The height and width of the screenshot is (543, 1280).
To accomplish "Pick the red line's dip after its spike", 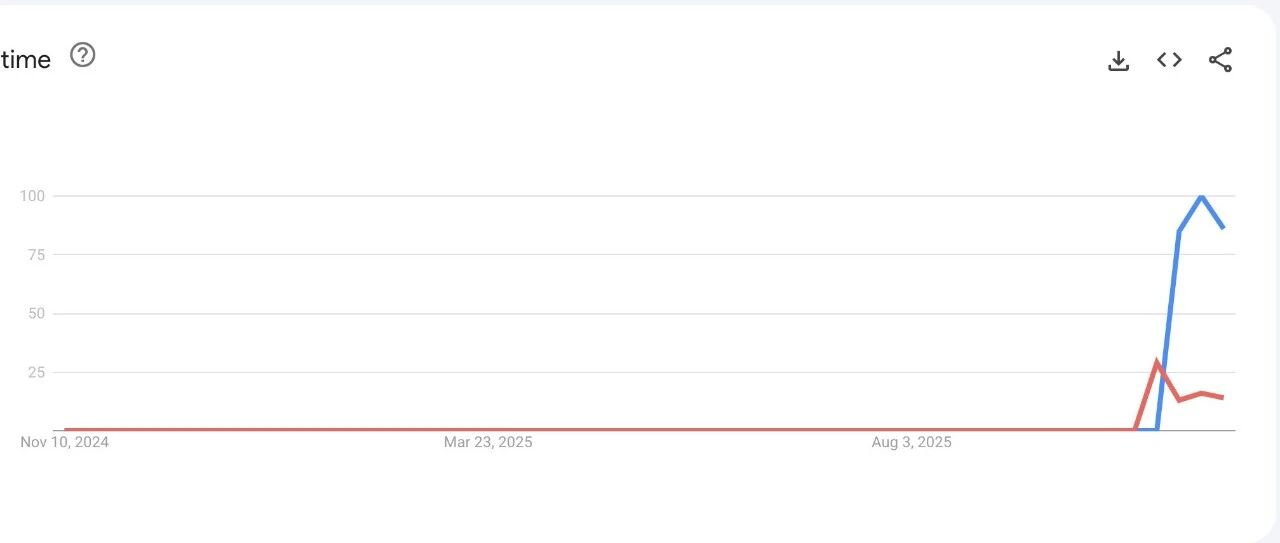I will 1179,400.
